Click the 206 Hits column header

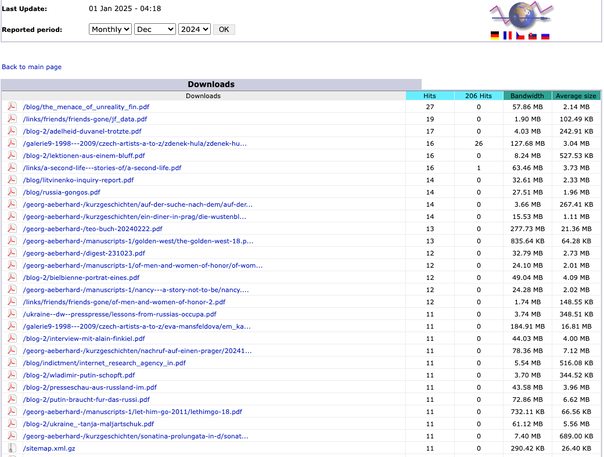coord(478,96)
